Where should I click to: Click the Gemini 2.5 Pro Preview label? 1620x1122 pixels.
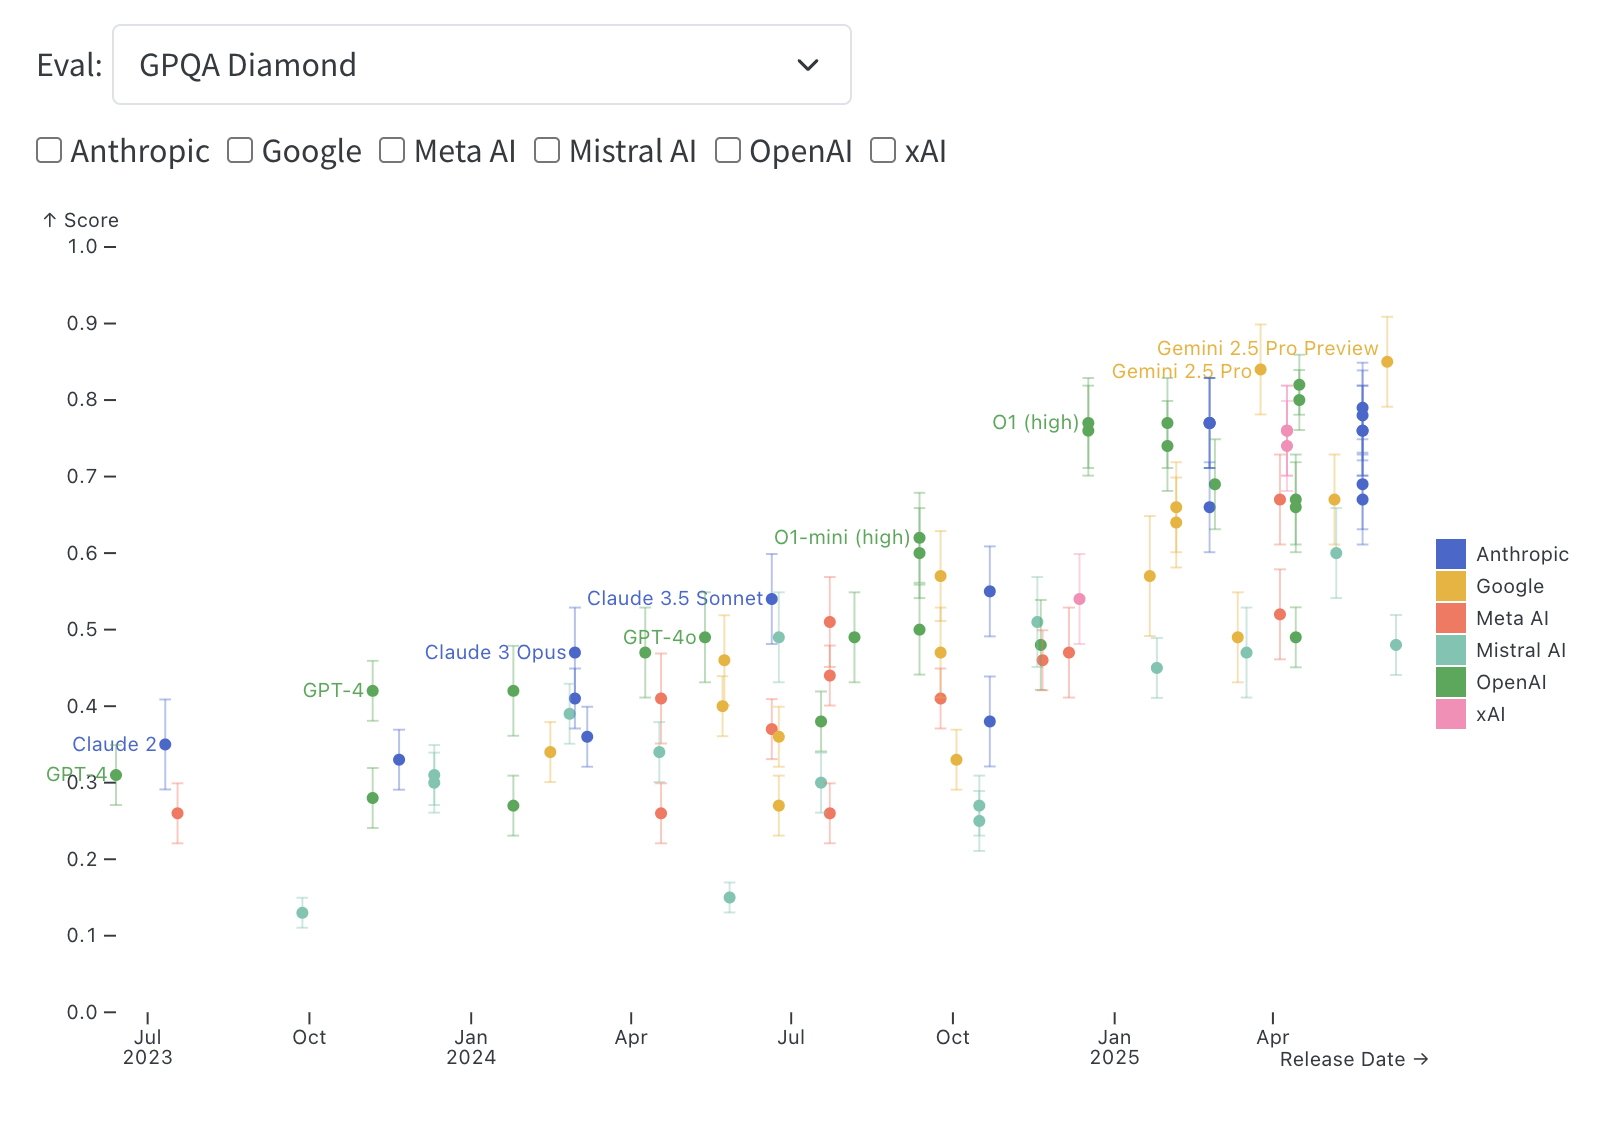click(1267, 348)
